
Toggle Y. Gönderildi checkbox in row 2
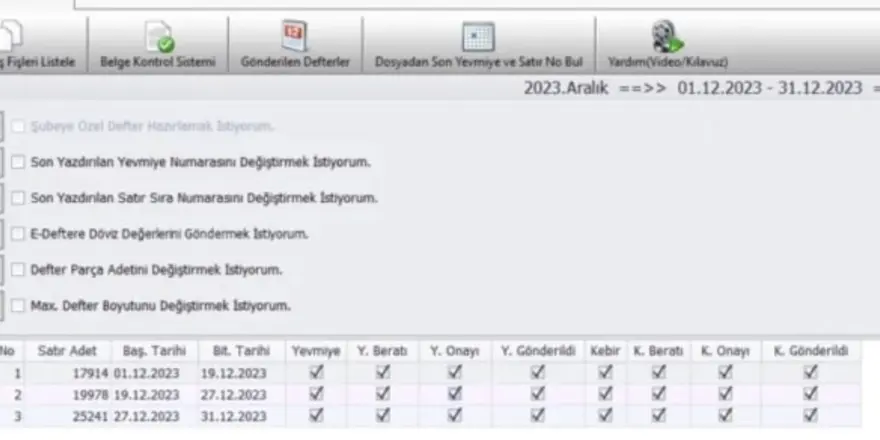pos(538,394)
